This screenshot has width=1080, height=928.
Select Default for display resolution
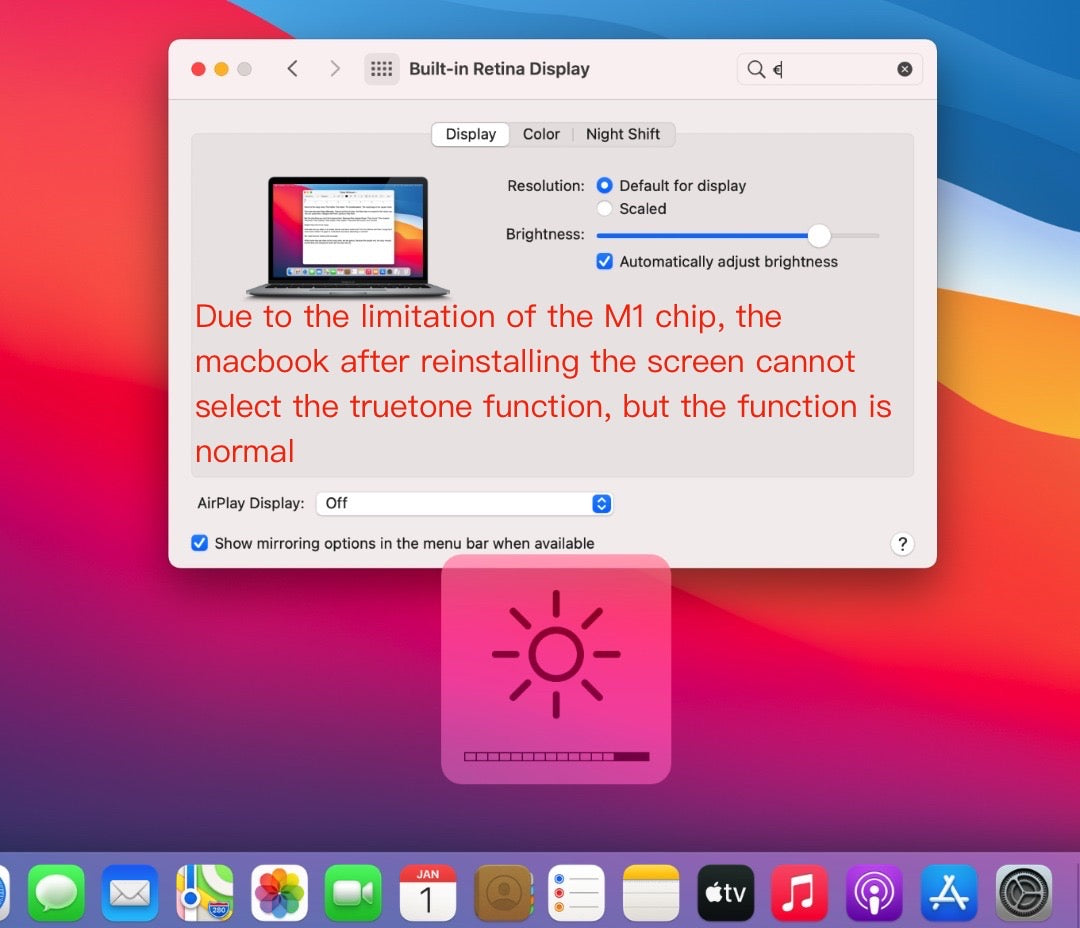click(604, 186)
